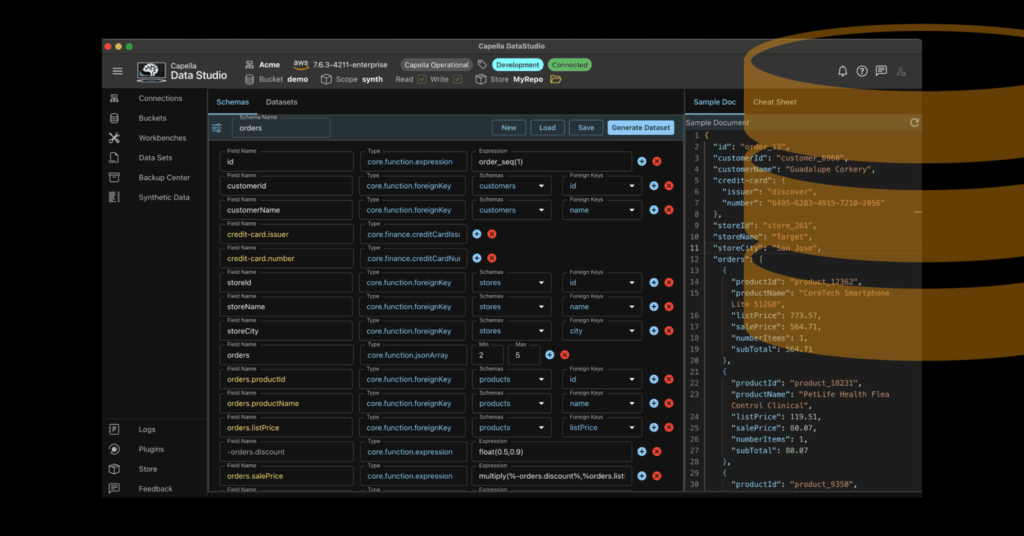Open Feedback in the sidebar
This screenshot has width=1024, height=536.
154,488
